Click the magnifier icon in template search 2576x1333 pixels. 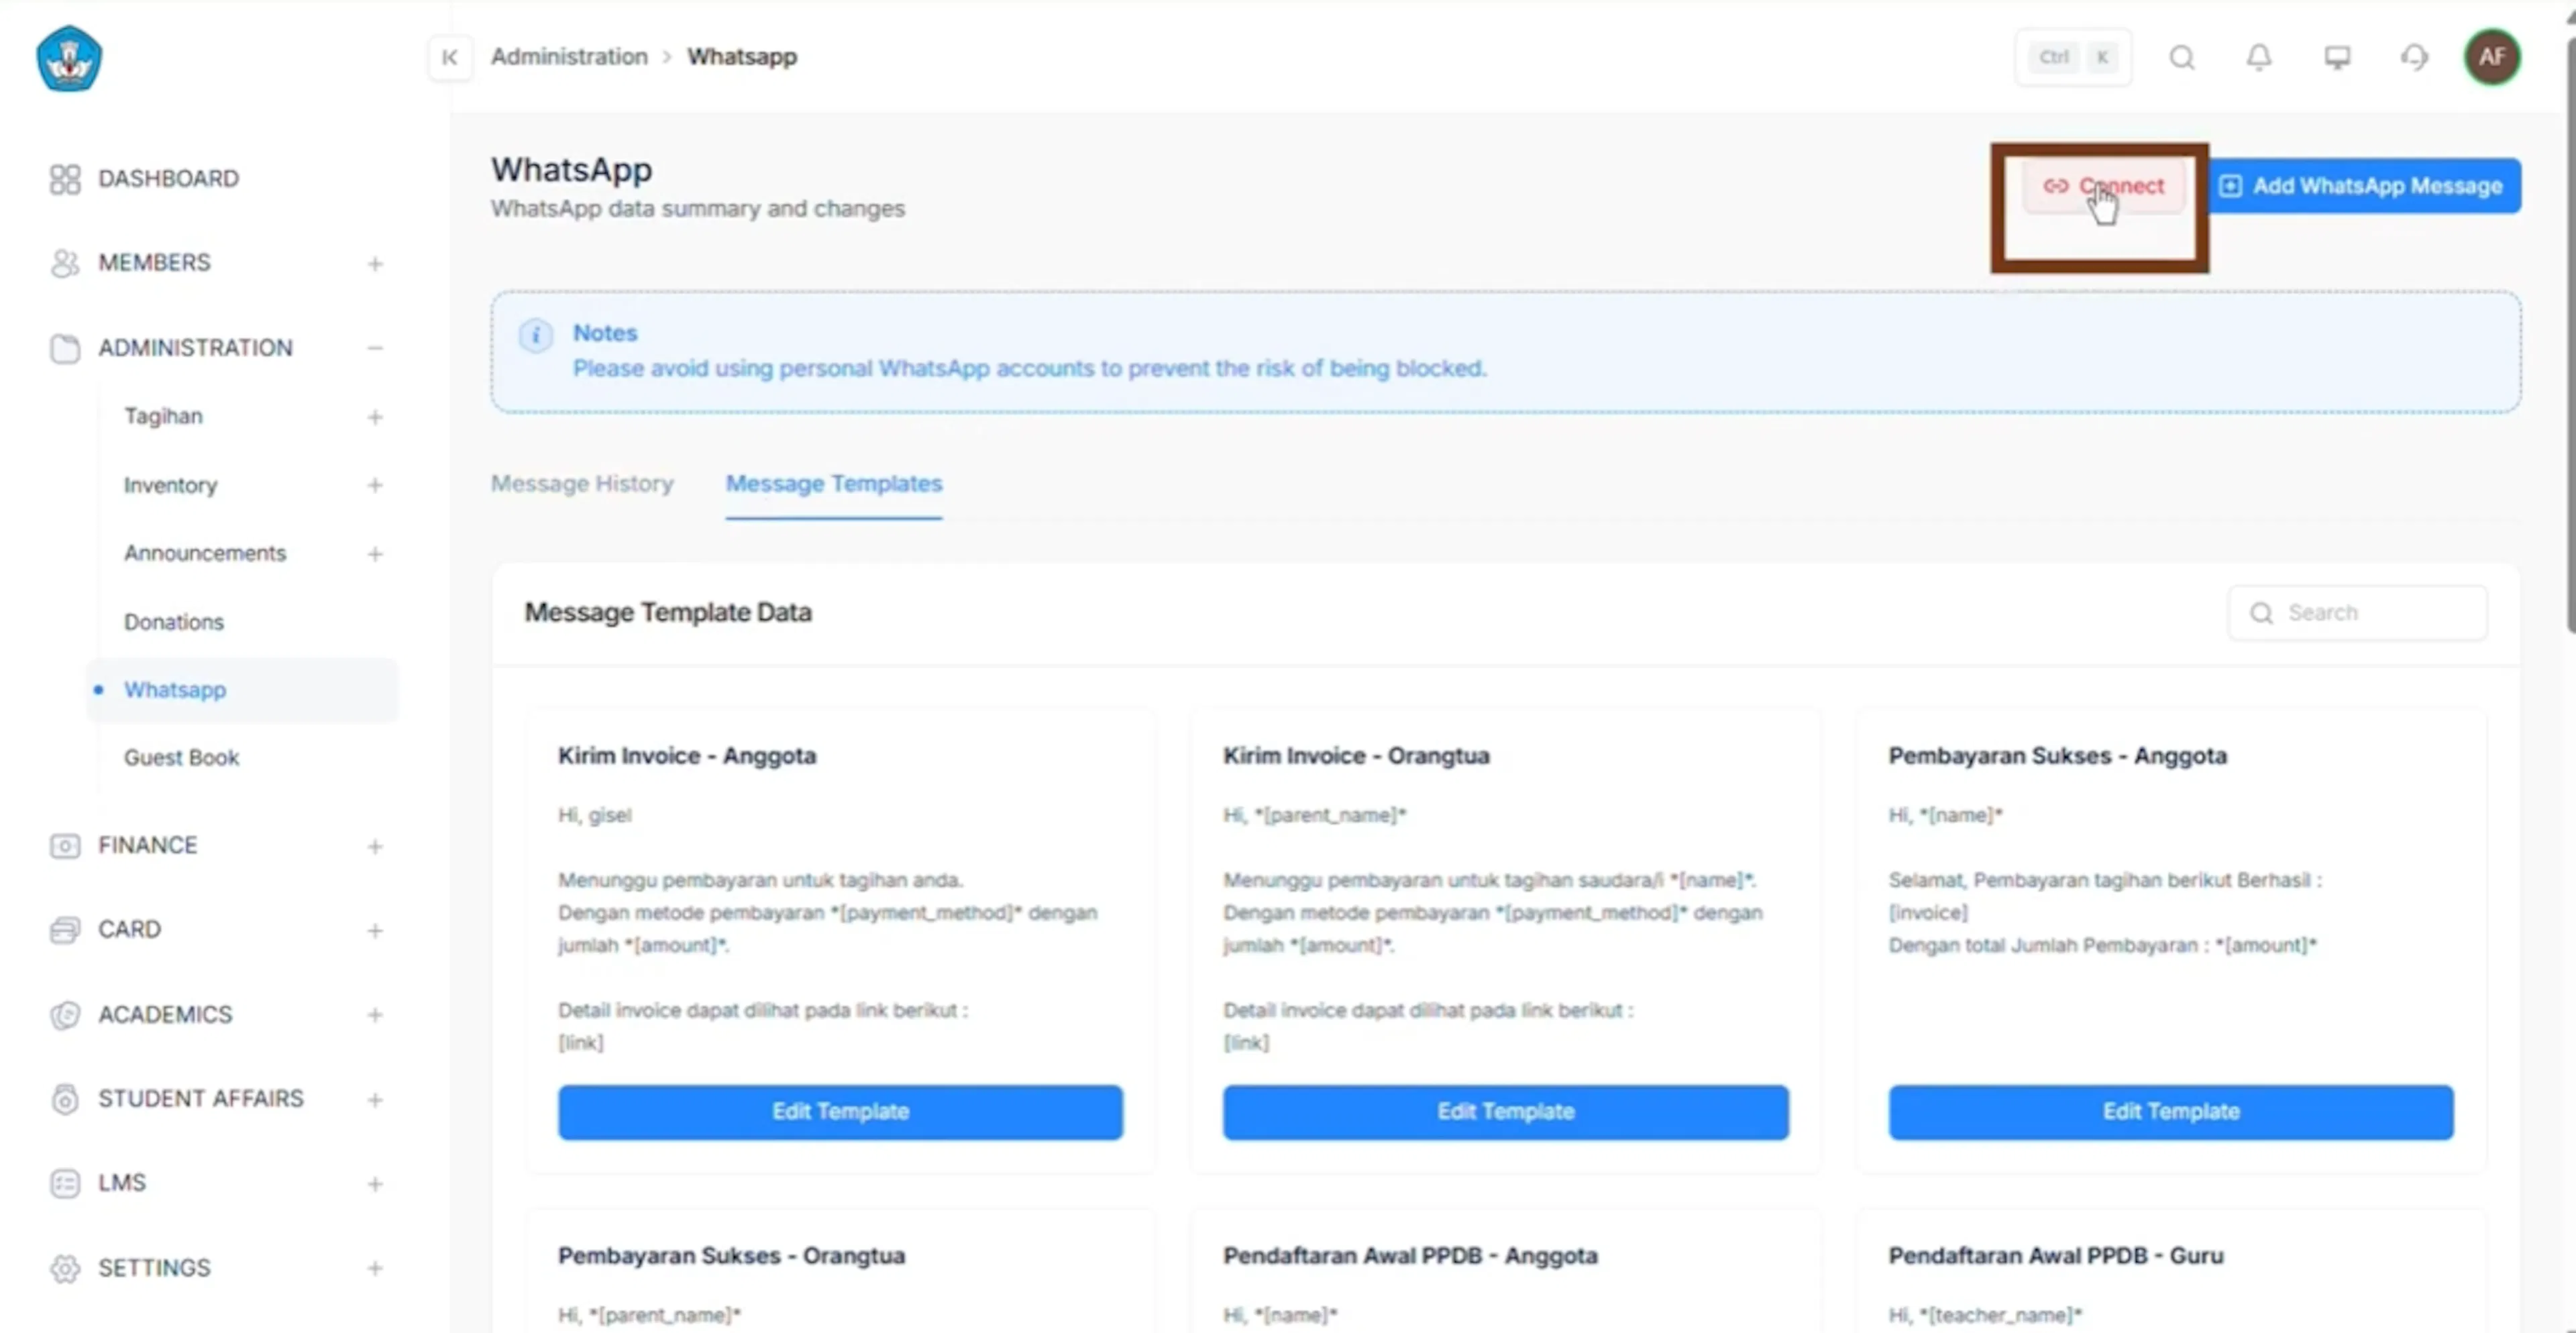[x=2262, y=613]
